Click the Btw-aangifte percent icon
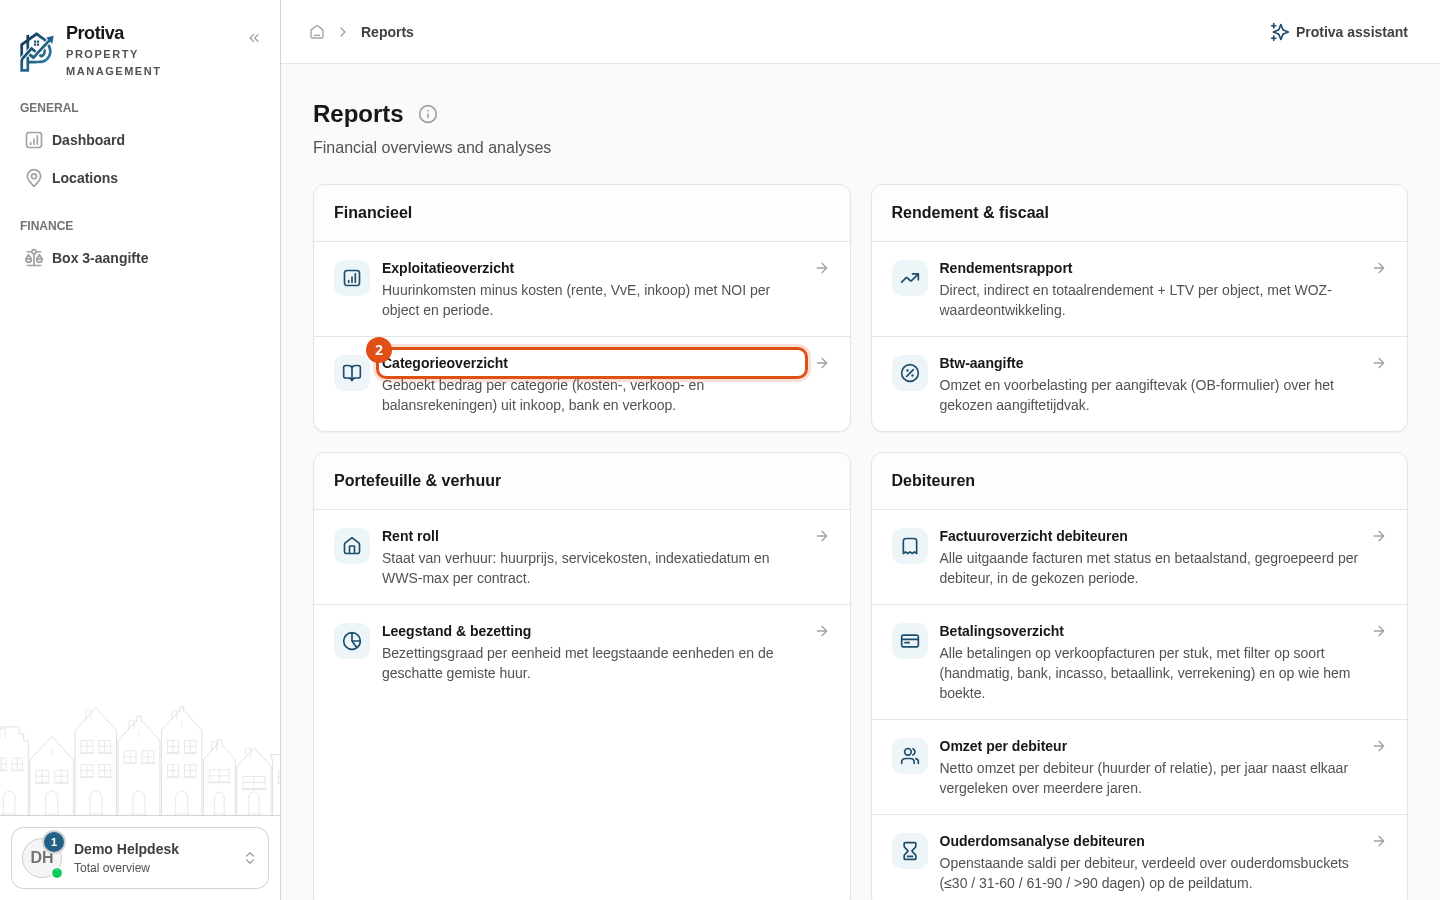1440x900 pixels. [910, 373]
